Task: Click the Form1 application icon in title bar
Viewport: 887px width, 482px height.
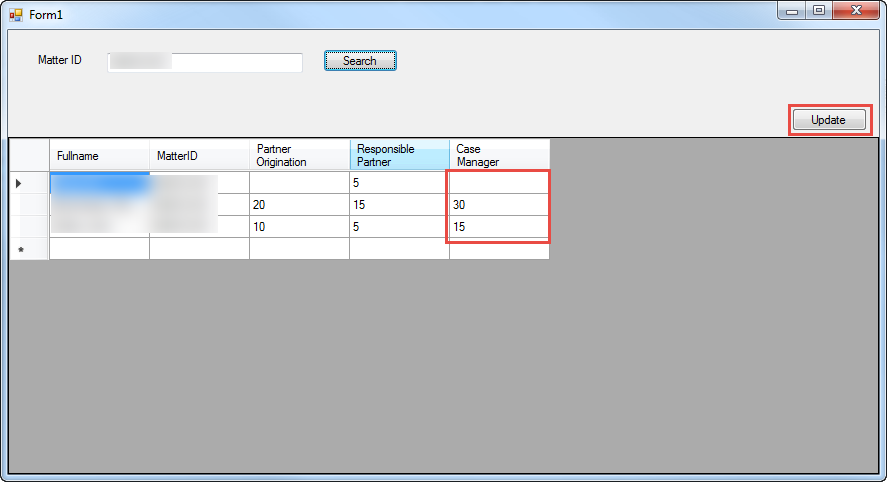Action: click(16, 15)
